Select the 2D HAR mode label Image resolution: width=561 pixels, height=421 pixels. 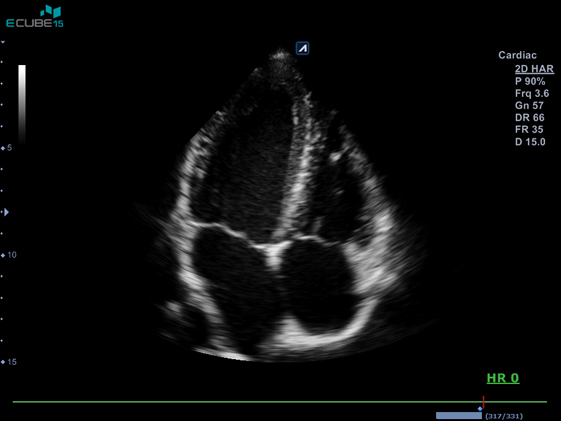coord(534,69)
